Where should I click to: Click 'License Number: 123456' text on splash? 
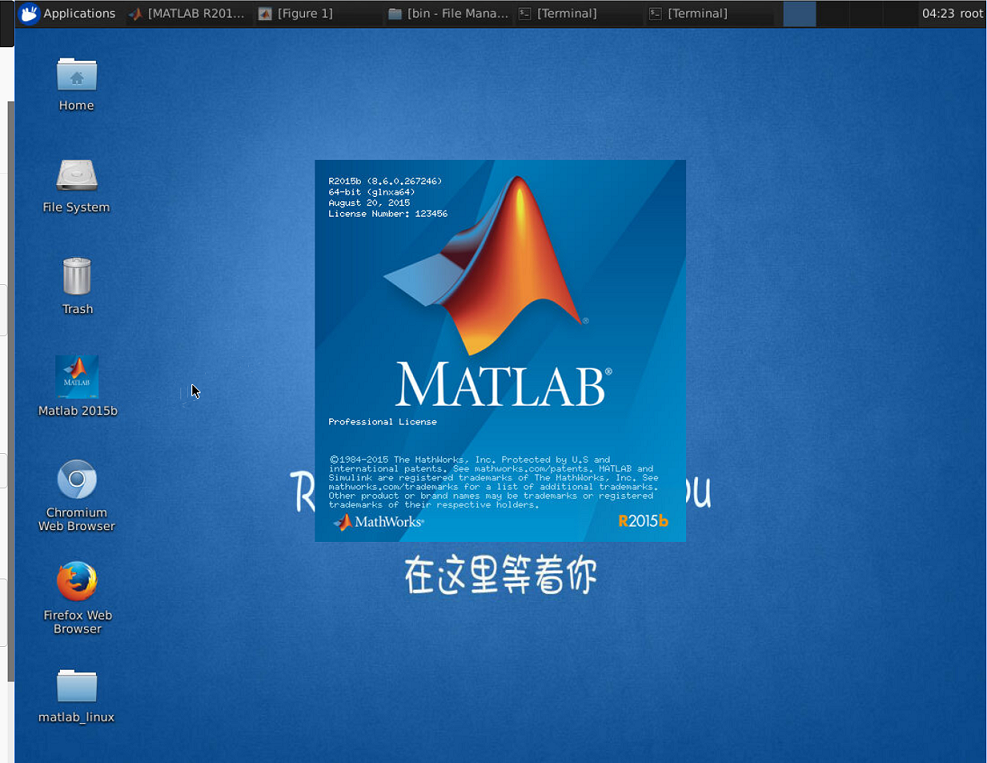tap(388, 214)
